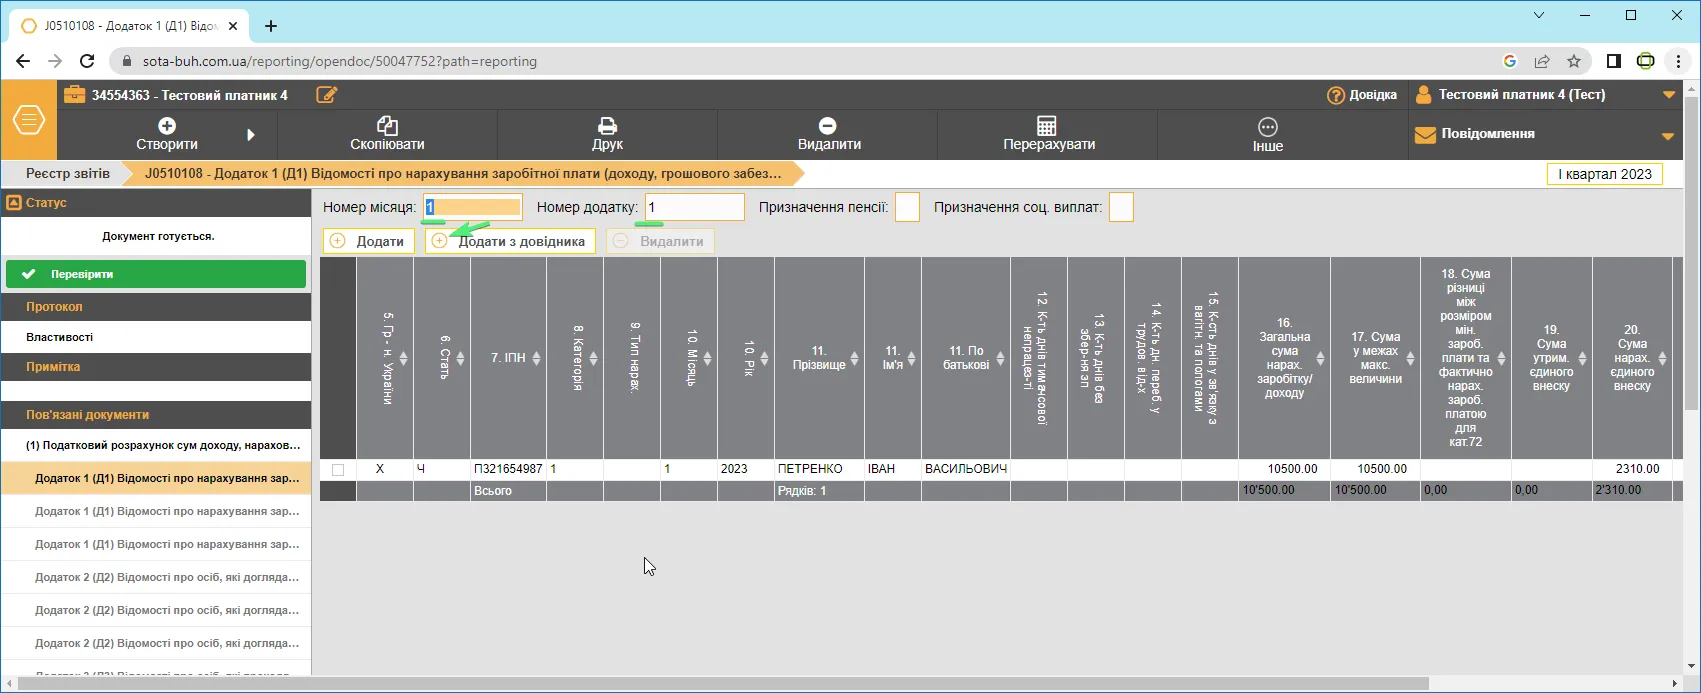Image resolution: width=1701 pixels, height=693 pixels.
Task: Open Довідка help icon
Action: click(x=1336, y=95)
